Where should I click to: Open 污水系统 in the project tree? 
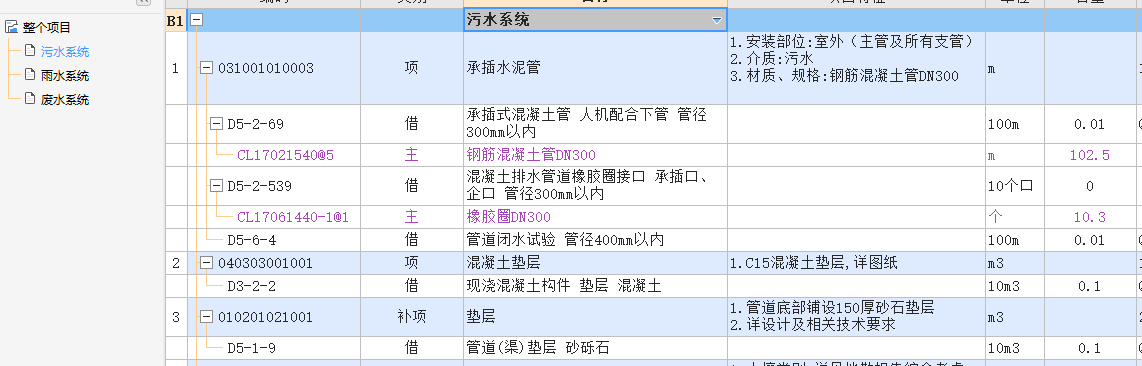pos(65,52)
